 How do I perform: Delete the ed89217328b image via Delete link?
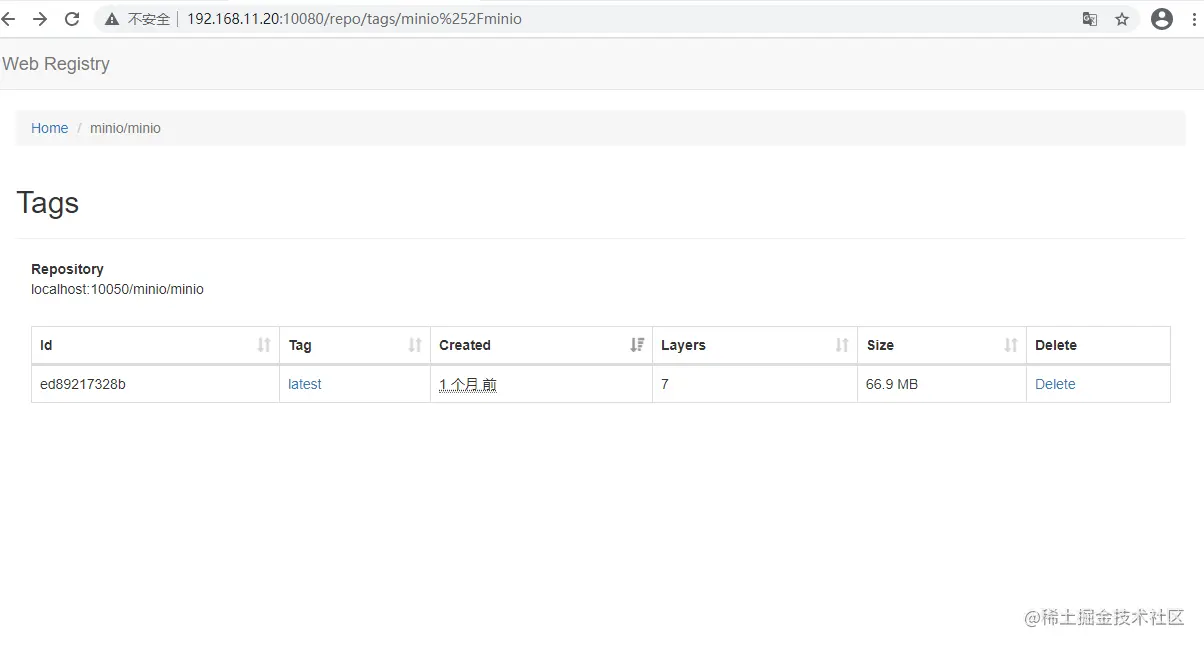(1055, 384)
